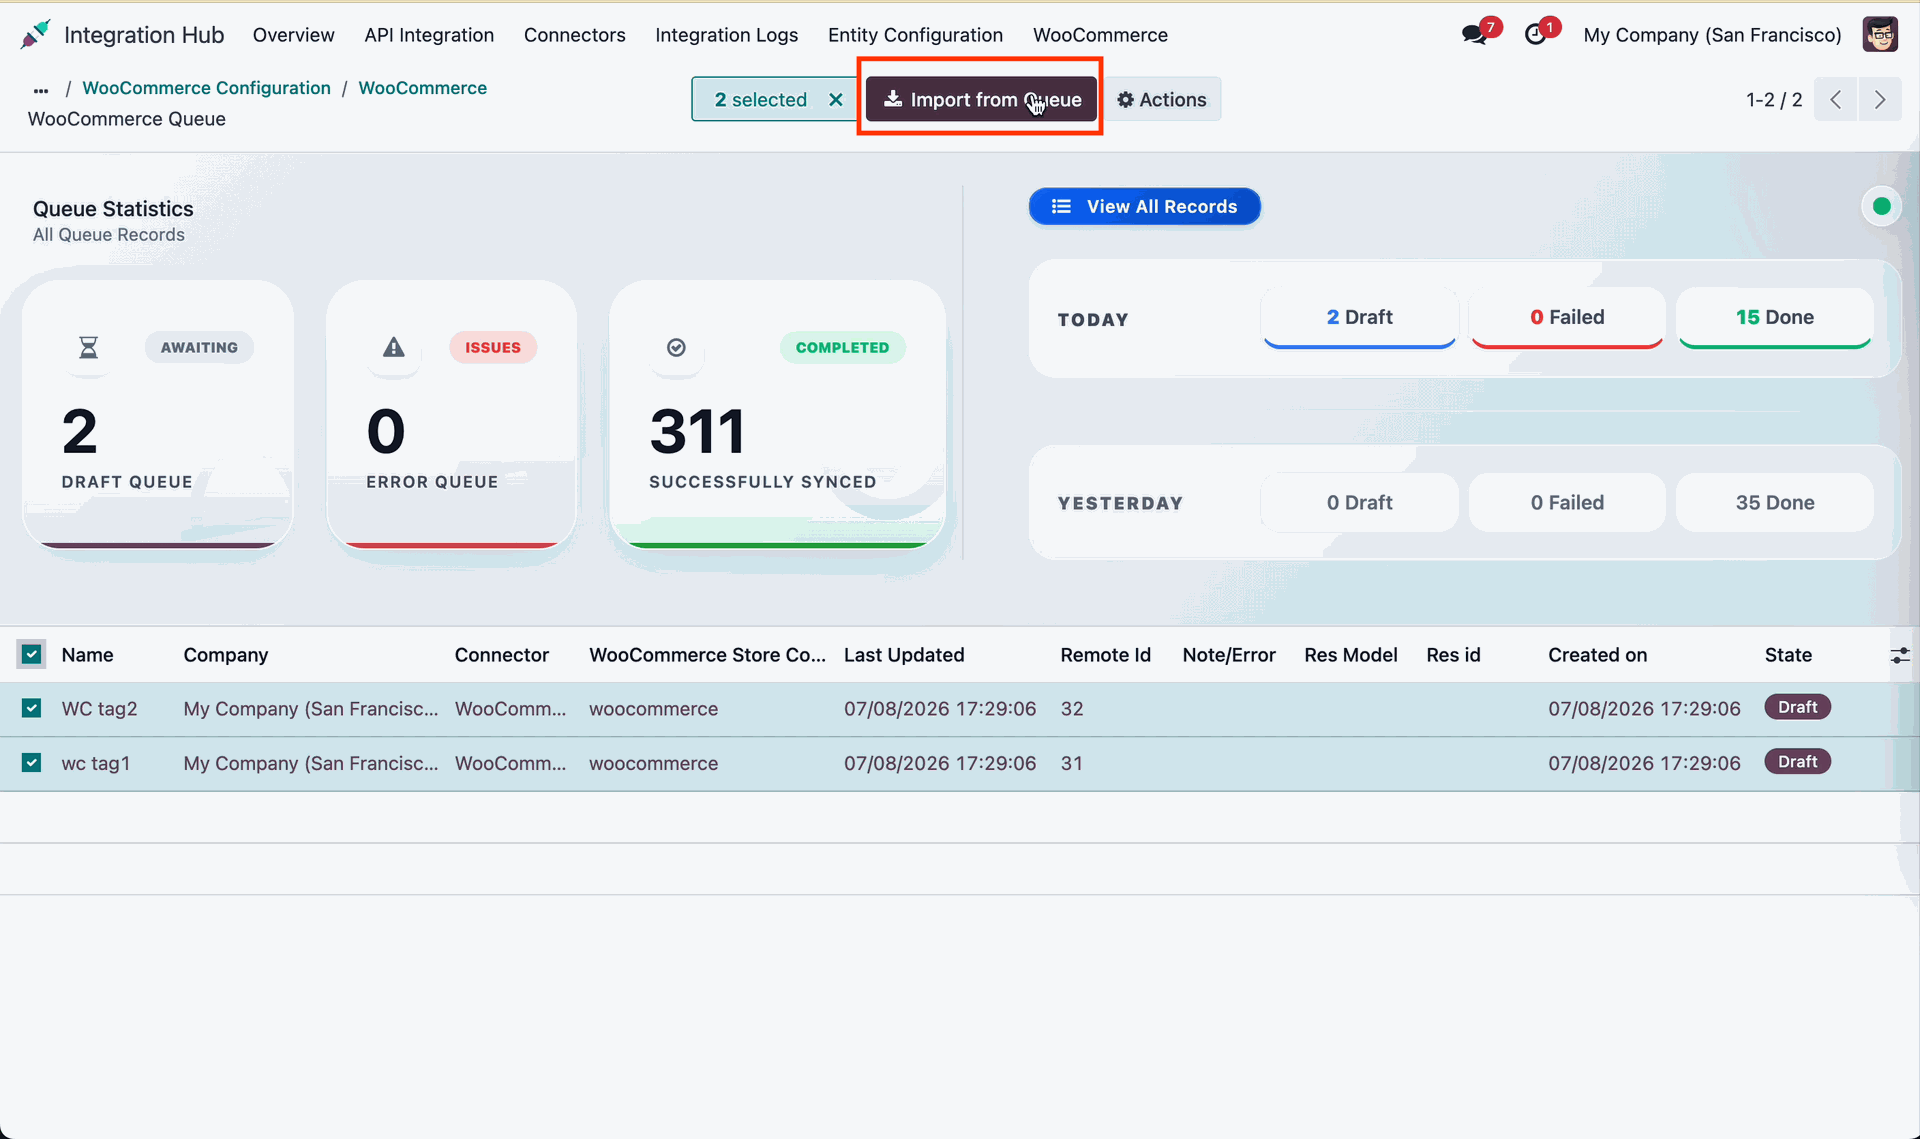1920x1139 pixels.
Task: Sort by Last Updated column header
Action: (903, 655)
